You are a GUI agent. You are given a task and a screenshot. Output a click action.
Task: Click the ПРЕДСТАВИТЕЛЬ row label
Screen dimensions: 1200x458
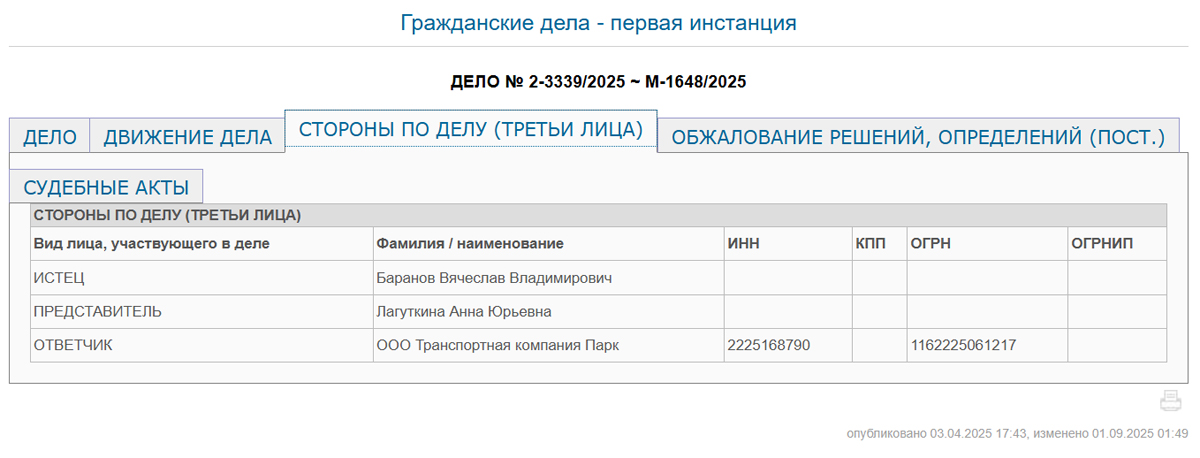(x=97, y=311)
